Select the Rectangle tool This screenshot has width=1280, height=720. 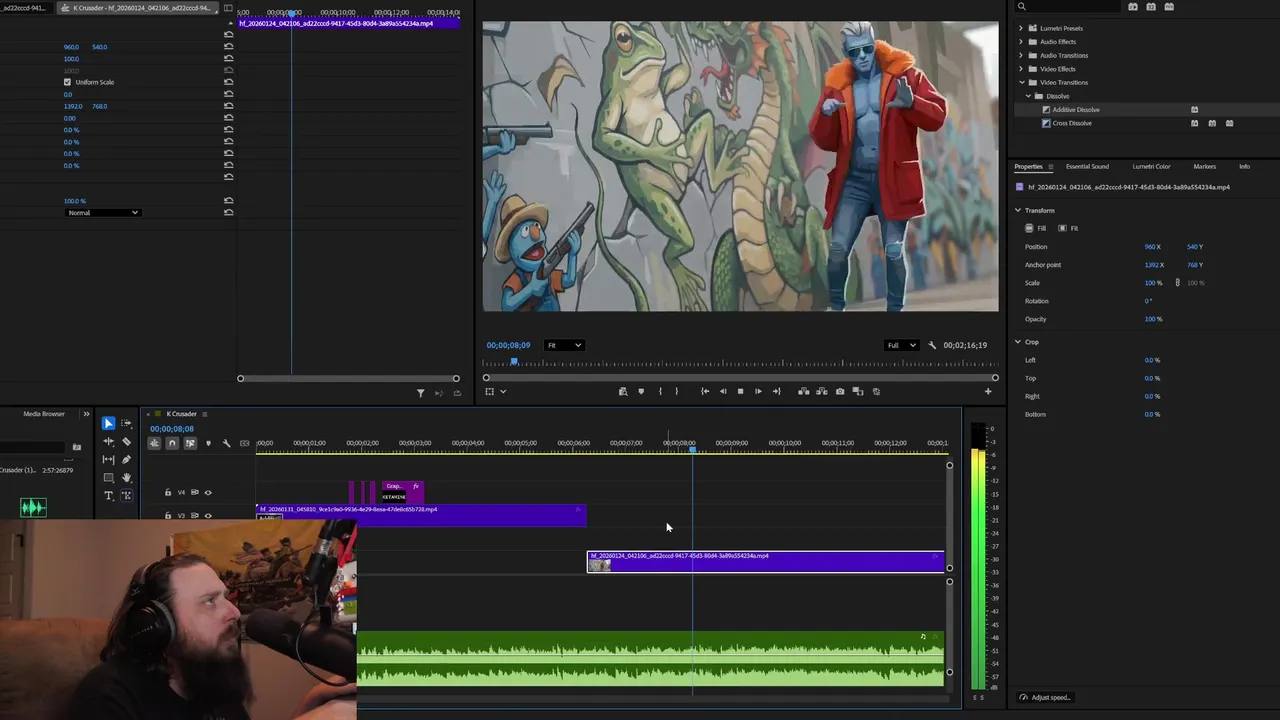[108, 477]
